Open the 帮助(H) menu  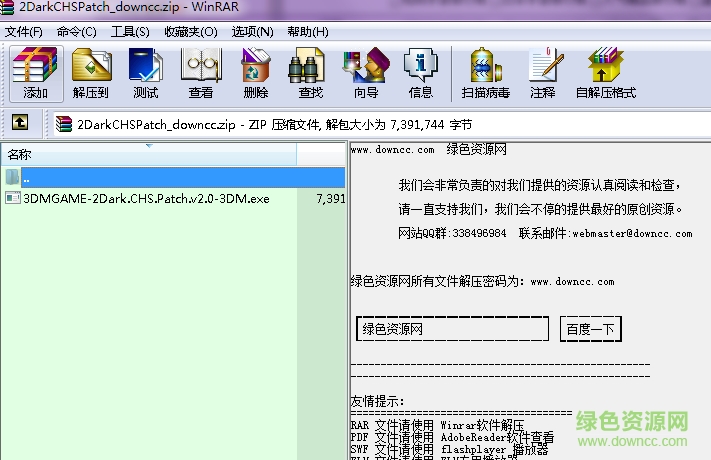click(308, 32)
